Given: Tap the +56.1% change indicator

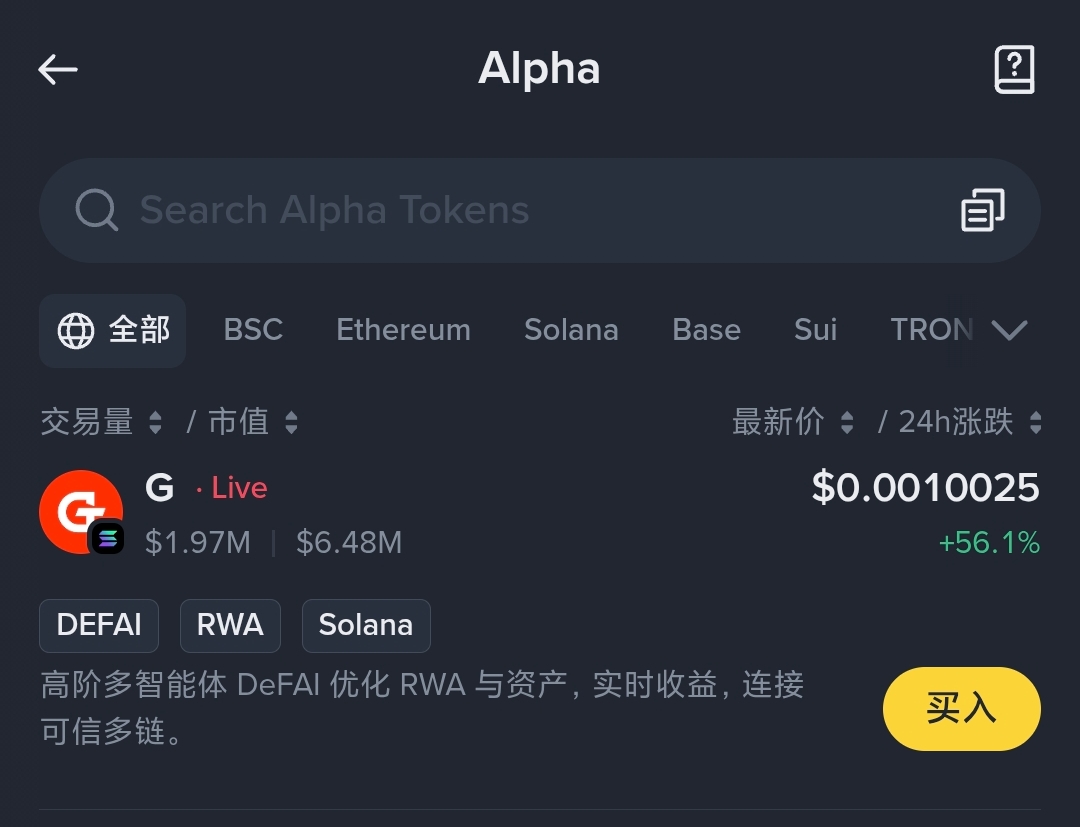Looking at the screenshot, I should [x=989, y=541].
